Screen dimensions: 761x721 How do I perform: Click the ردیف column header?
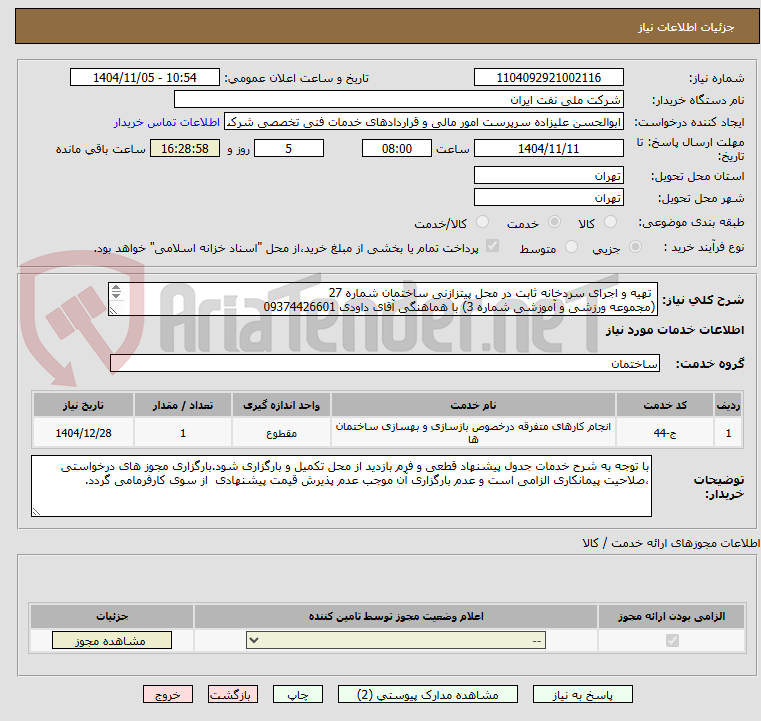[x=728, y=405]
